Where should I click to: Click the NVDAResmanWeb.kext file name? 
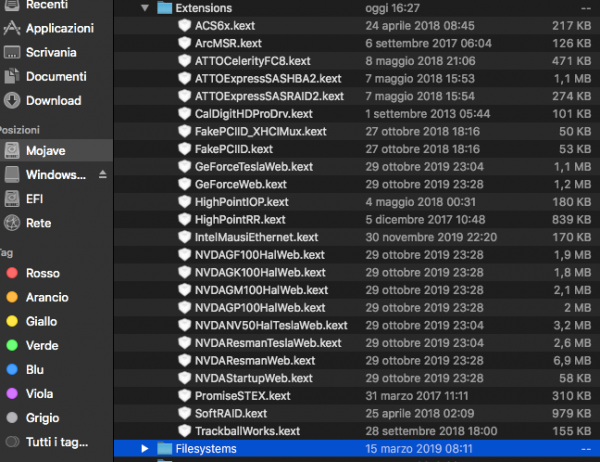pyautogui.click(x=255, y=361)
